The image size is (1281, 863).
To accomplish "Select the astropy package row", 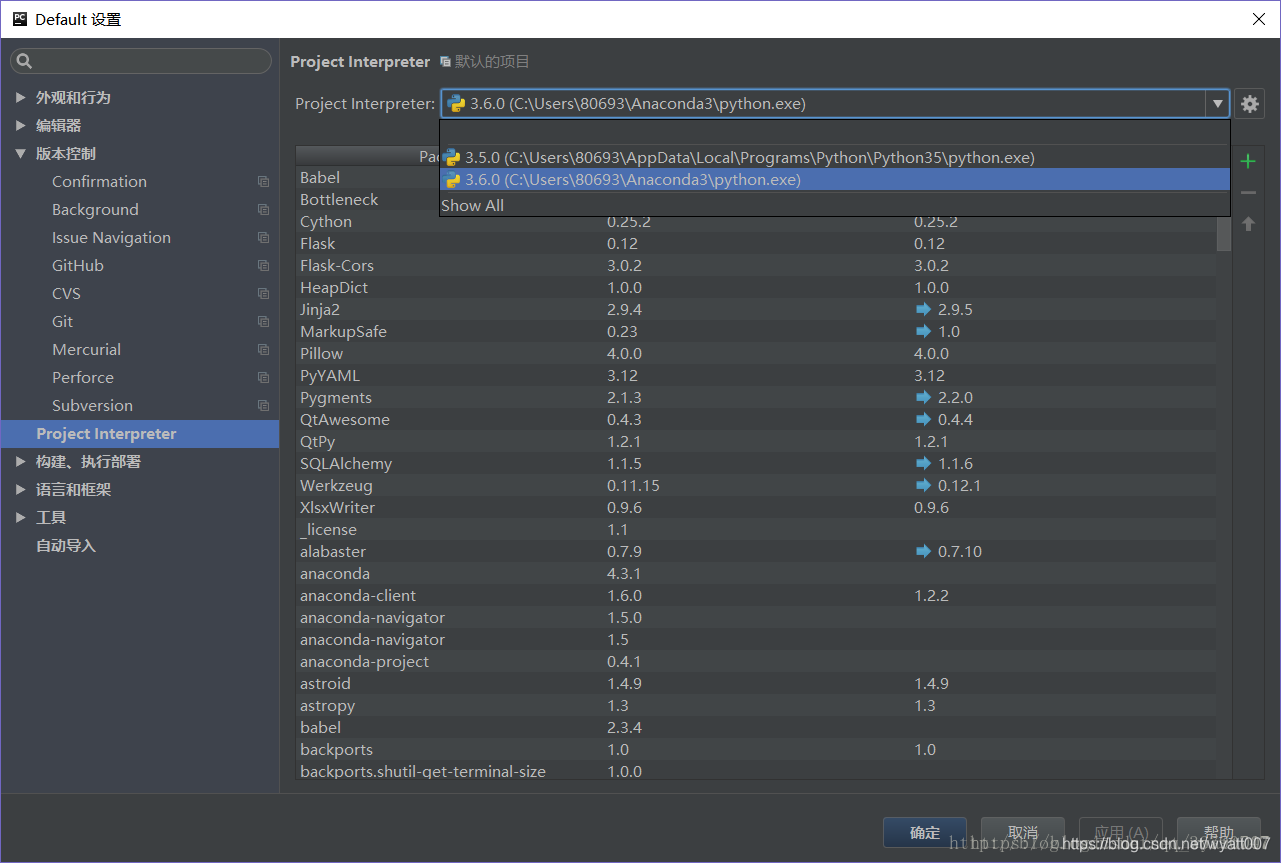I will point(756,706).
